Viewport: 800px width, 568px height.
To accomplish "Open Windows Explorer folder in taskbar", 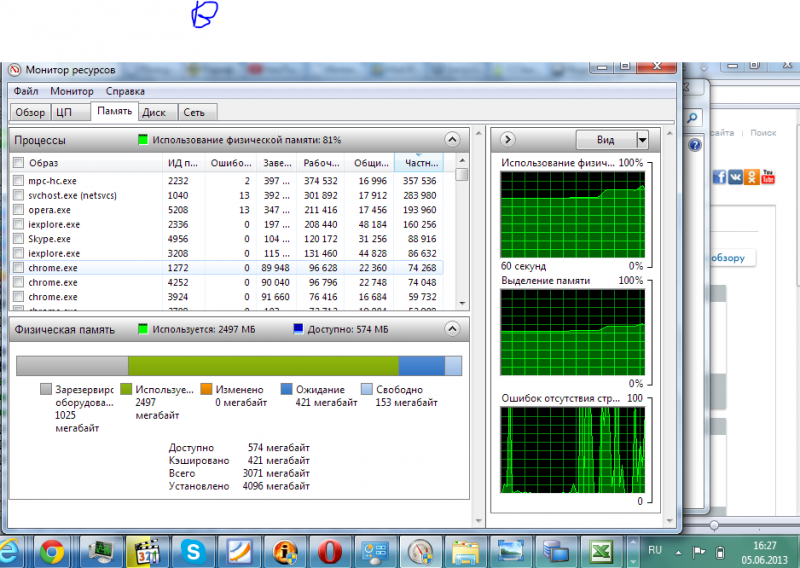I will tap(466, 552).
